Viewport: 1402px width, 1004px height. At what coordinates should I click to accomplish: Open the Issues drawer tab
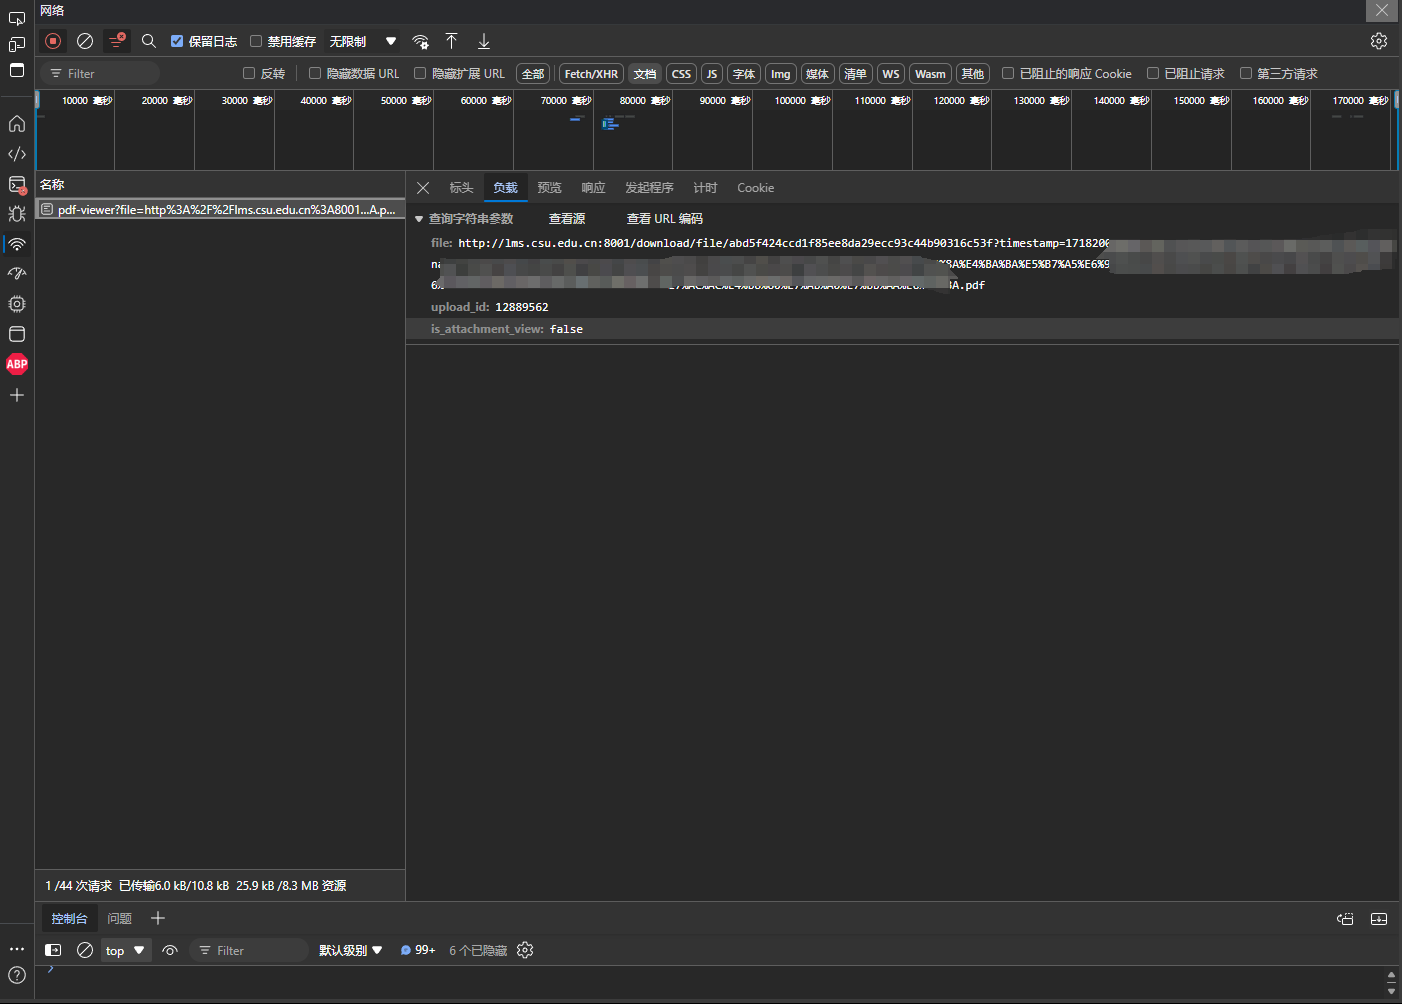point(119,919)
